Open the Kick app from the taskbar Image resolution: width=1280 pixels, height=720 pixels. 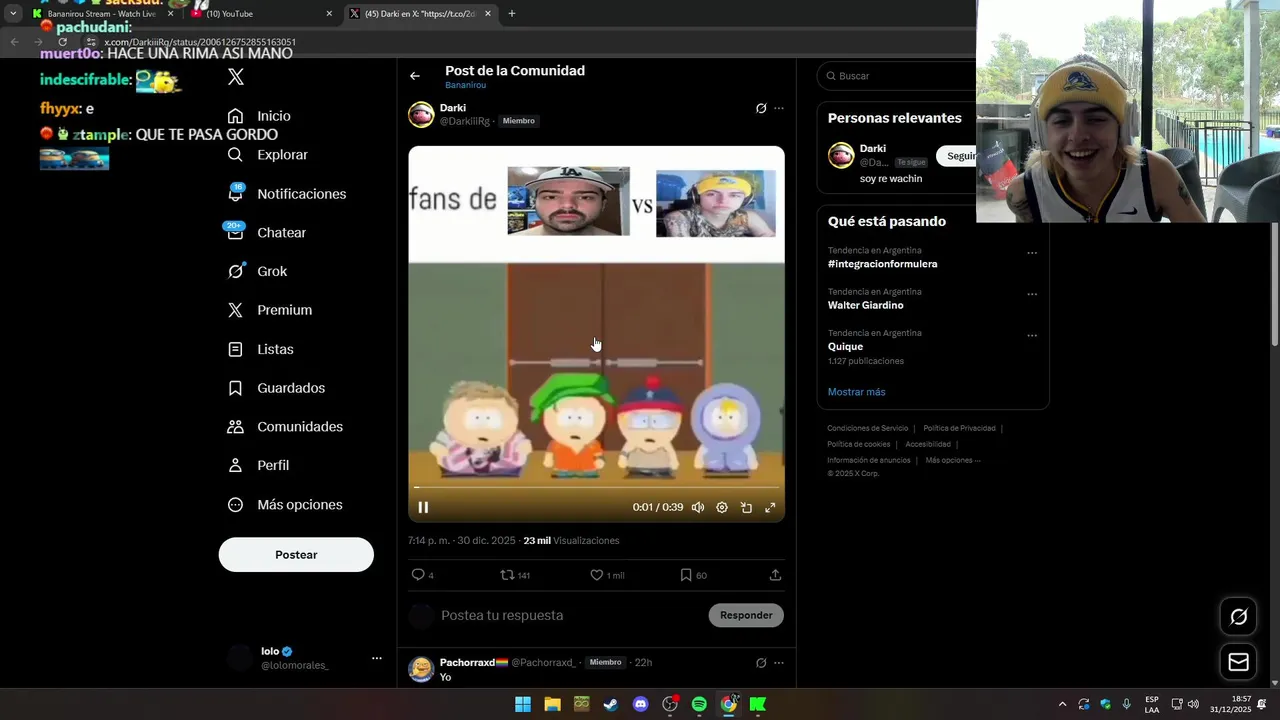pyautogui.click(x=758, y=704)
